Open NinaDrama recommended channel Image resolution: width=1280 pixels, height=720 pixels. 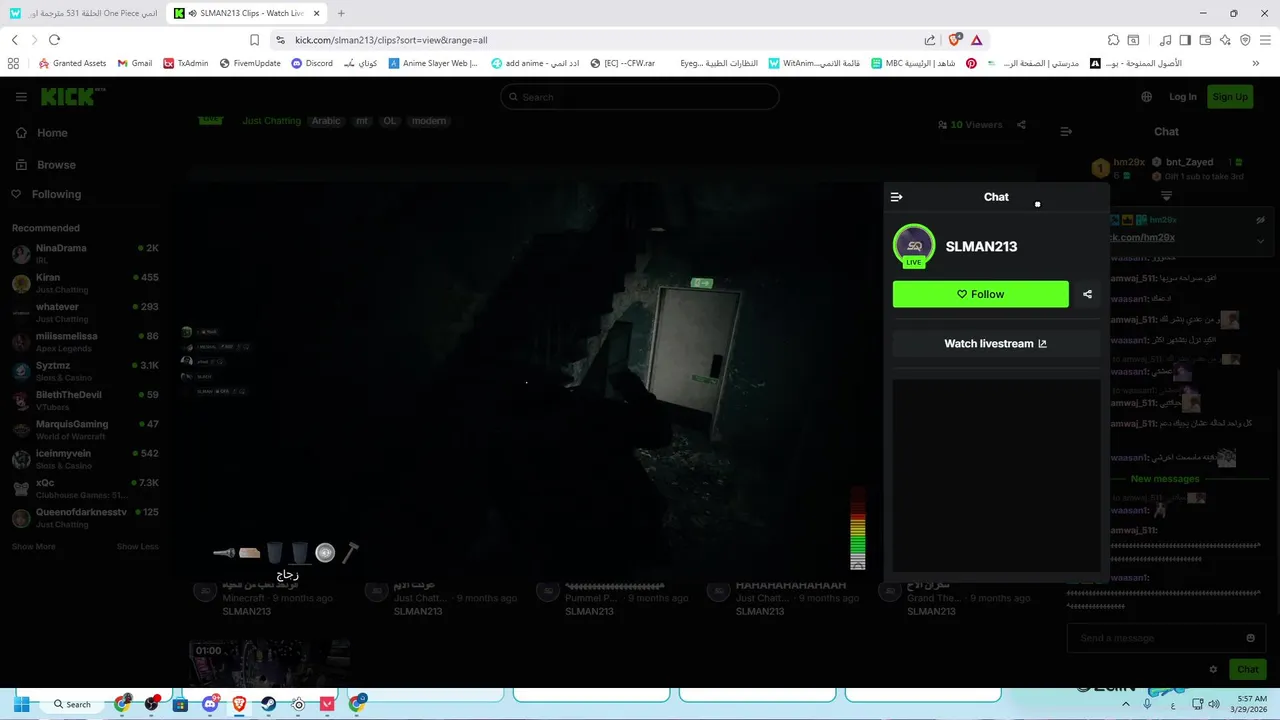(85, 253)
